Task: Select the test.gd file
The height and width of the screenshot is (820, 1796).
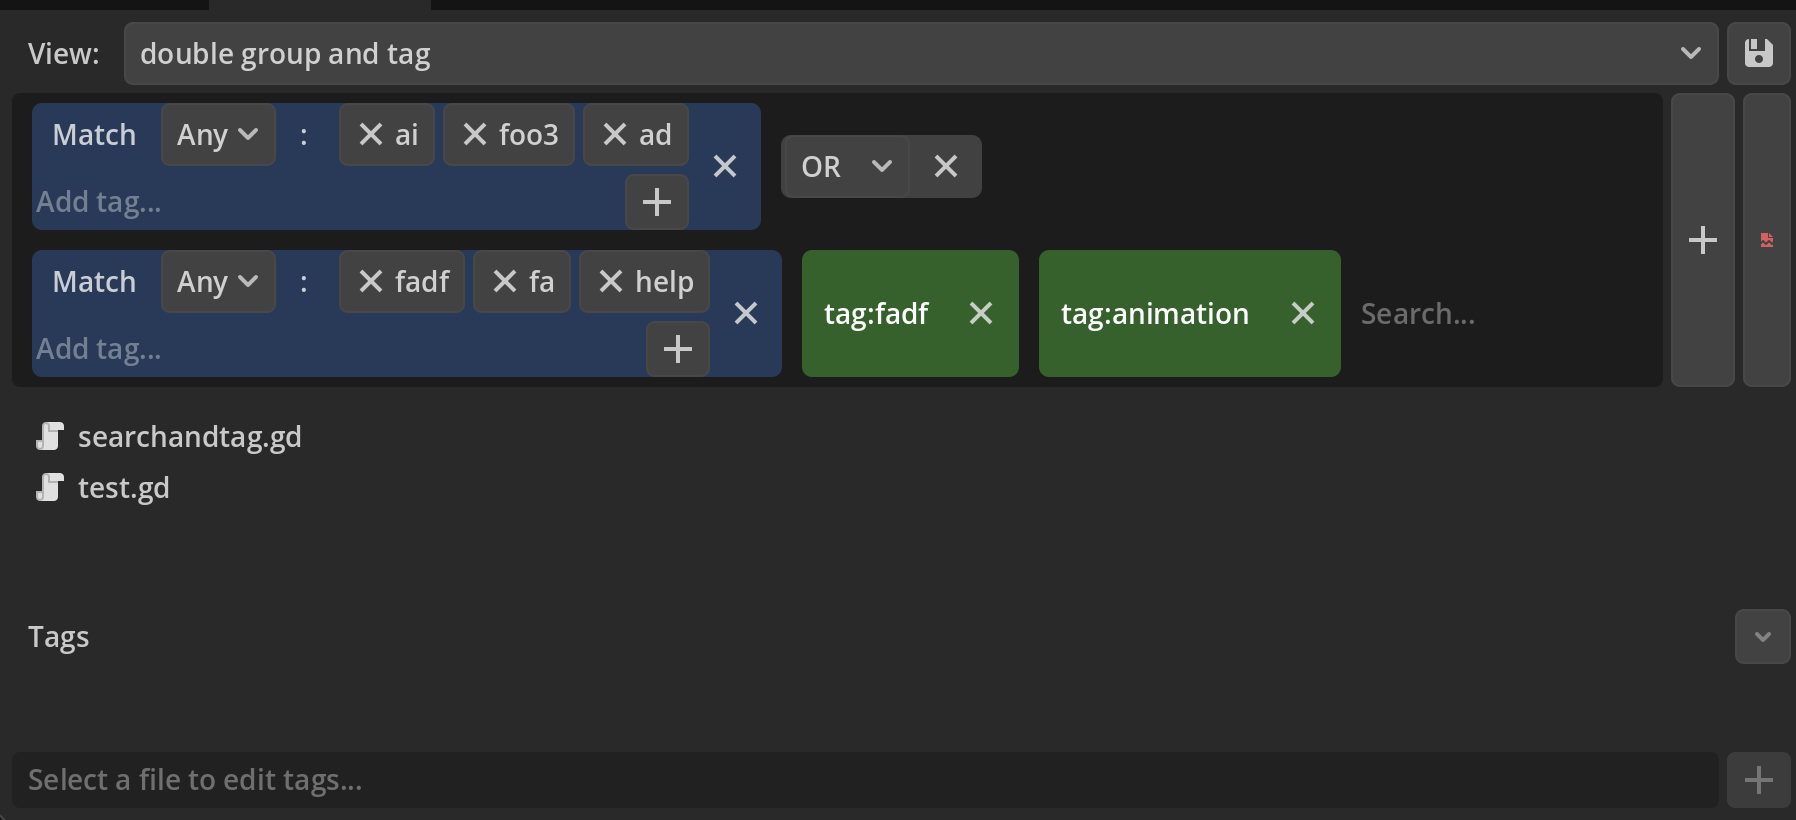Action: (x=123, y=488)
